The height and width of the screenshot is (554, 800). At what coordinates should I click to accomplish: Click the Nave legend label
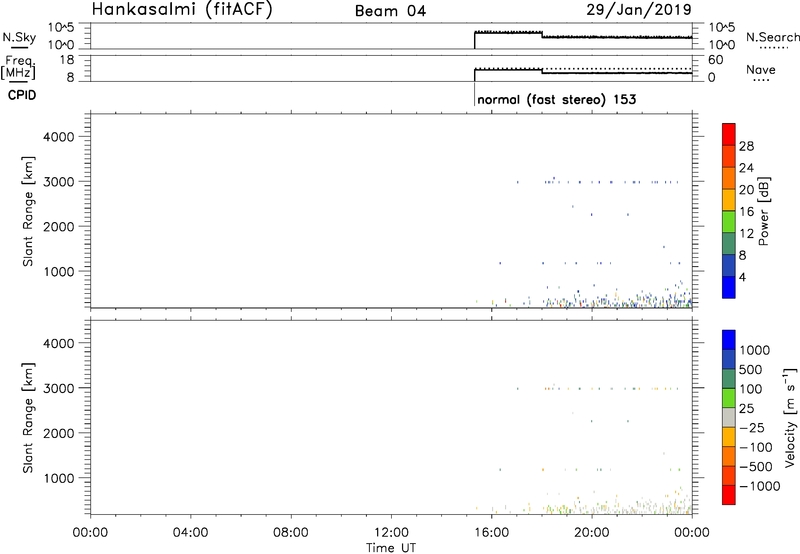[x=761, y=69]
